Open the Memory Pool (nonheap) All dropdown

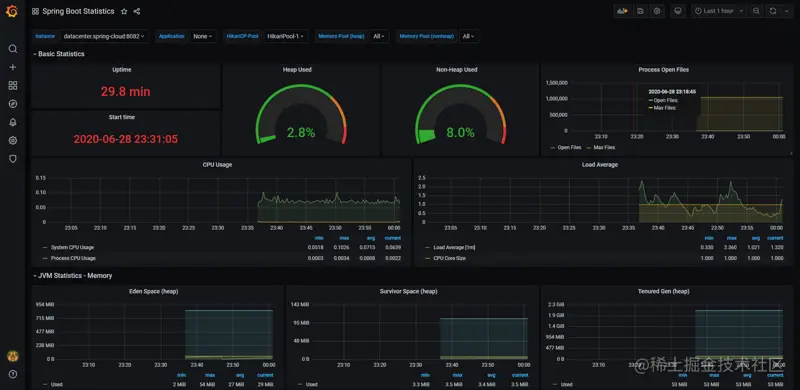click(x=469, y=36)
